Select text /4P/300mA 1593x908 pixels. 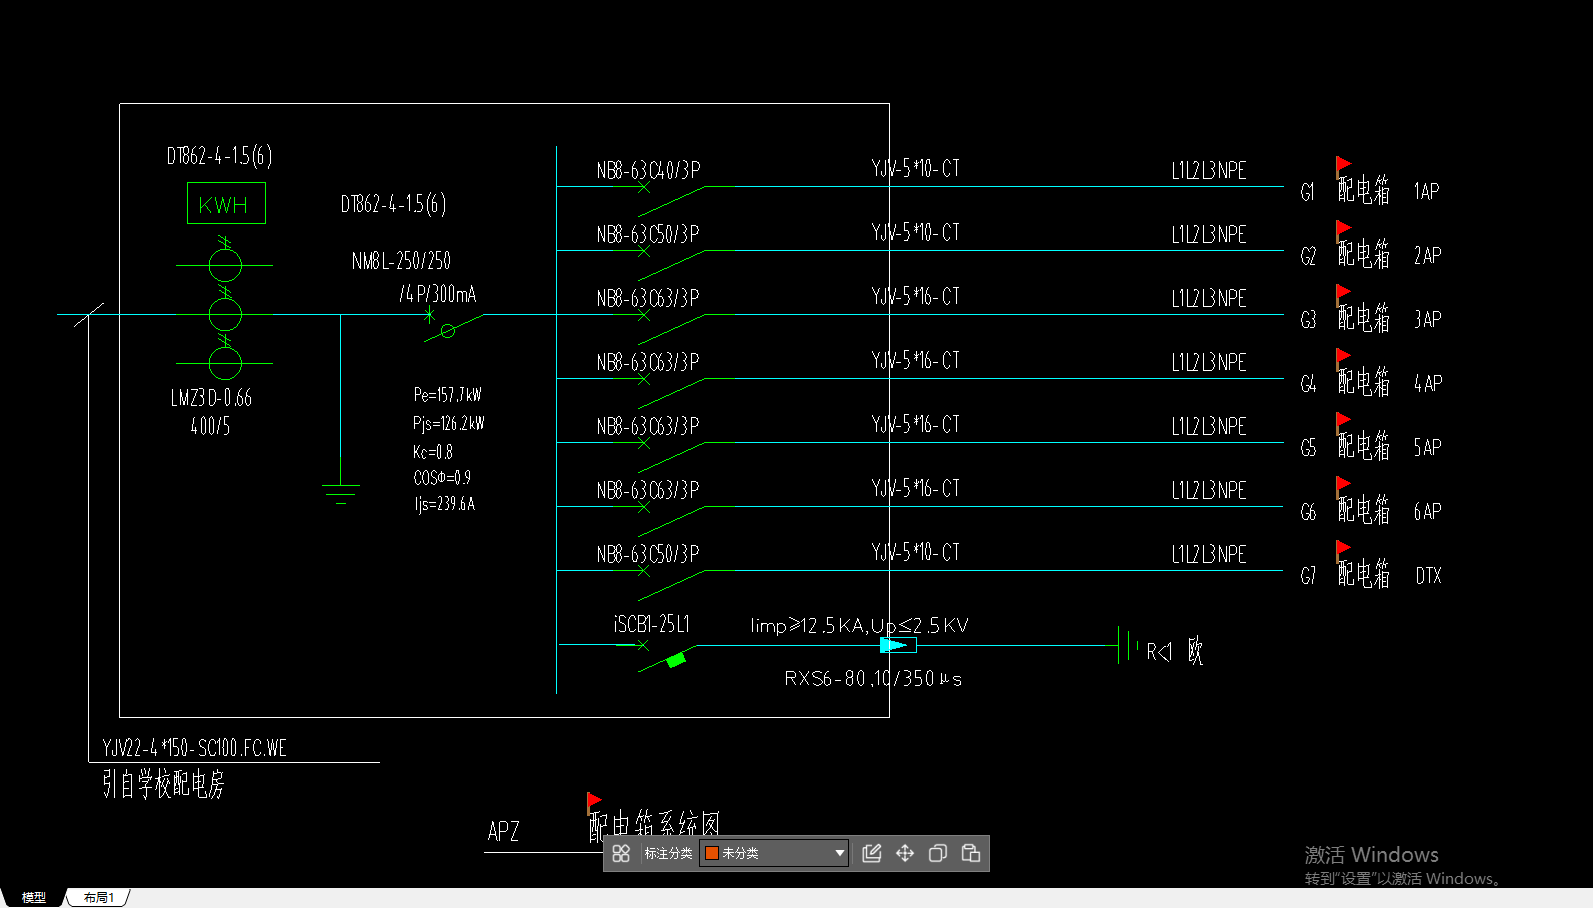click(x=437, y=294)
